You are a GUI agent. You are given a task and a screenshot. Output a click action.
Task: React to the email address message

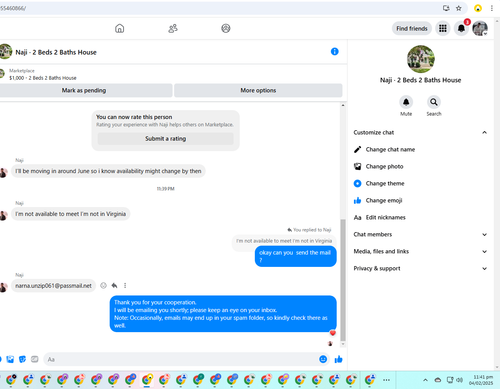[x=103, y=286]
